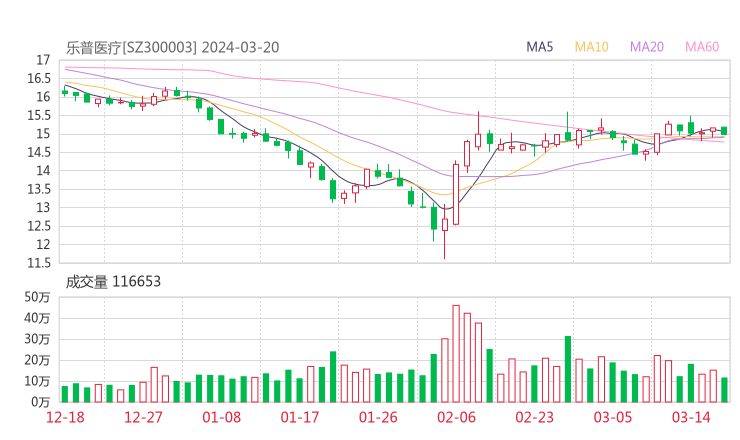The width and height of the screenshot is (740, 440).
Task: Click the tallest green volume bar above 30万
Action: 568,369
